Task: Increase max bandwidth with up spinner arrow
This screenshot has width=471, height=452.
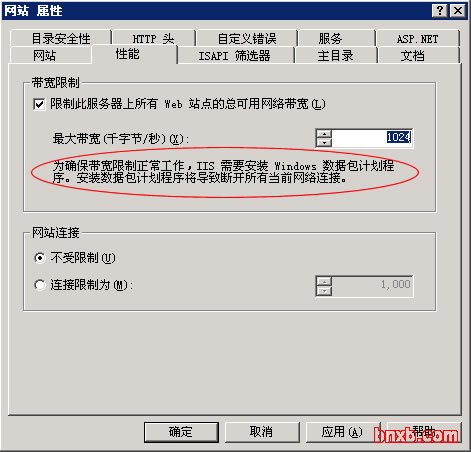Action: 324,134
